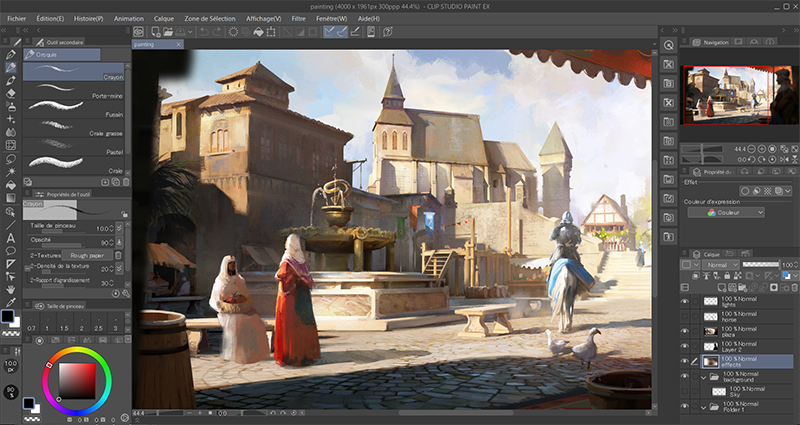
Task: Pick the Lasso selection tool
Action: click(10, 158)
